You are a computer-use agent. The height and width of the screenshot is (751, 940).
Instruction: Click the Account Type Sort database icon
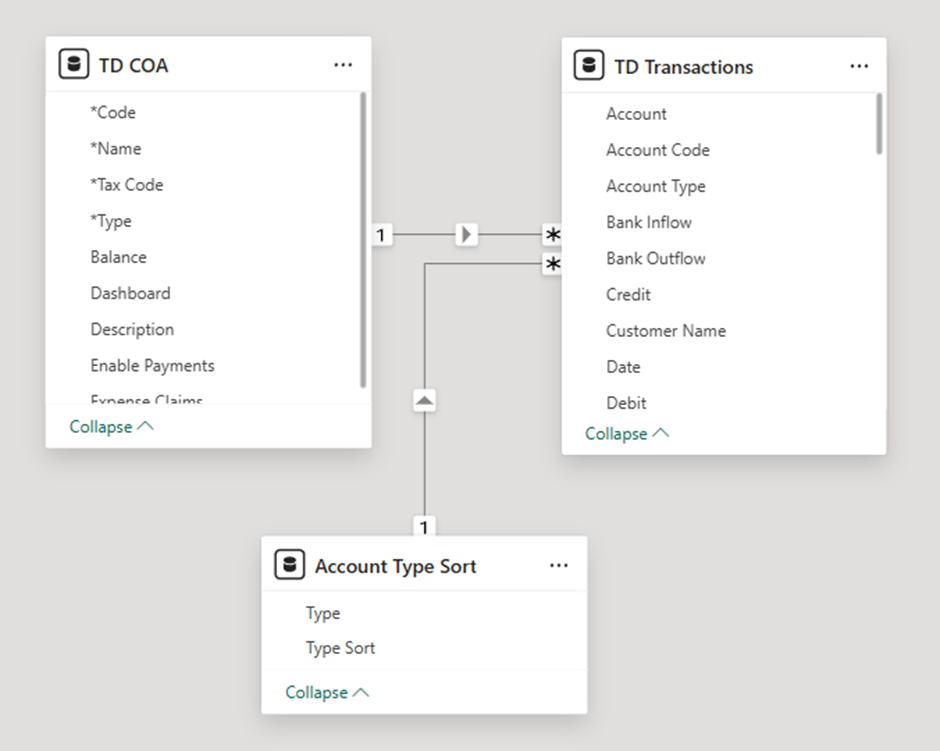[288, 564]
